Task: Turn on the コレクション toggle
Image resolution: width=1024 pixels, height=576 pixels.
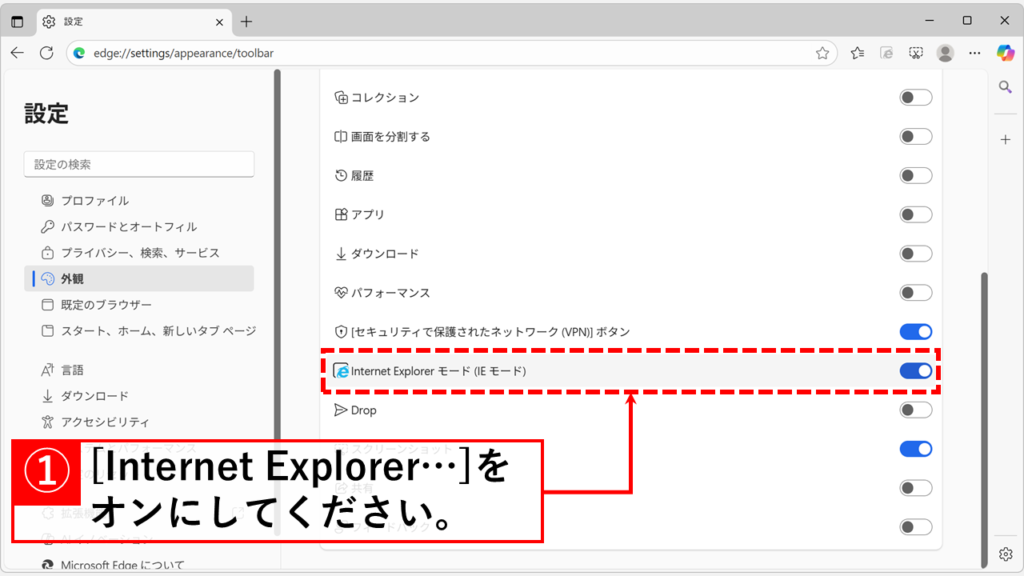Action: point(914,97)
